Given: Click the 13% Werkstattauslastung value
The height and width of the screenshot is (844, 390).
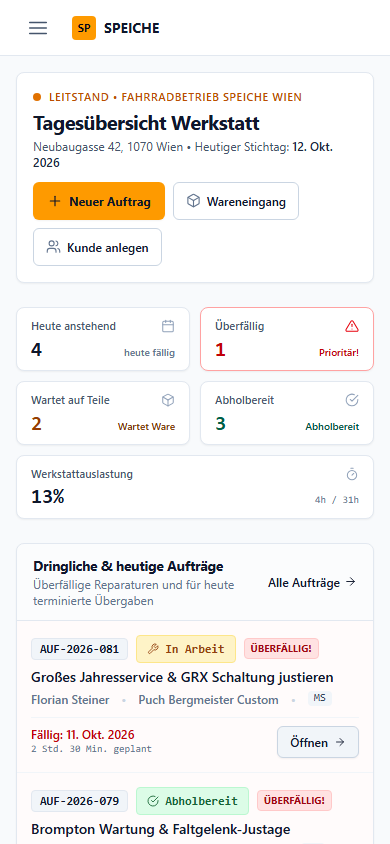Looking at the screenshot, I should point(48,497).
